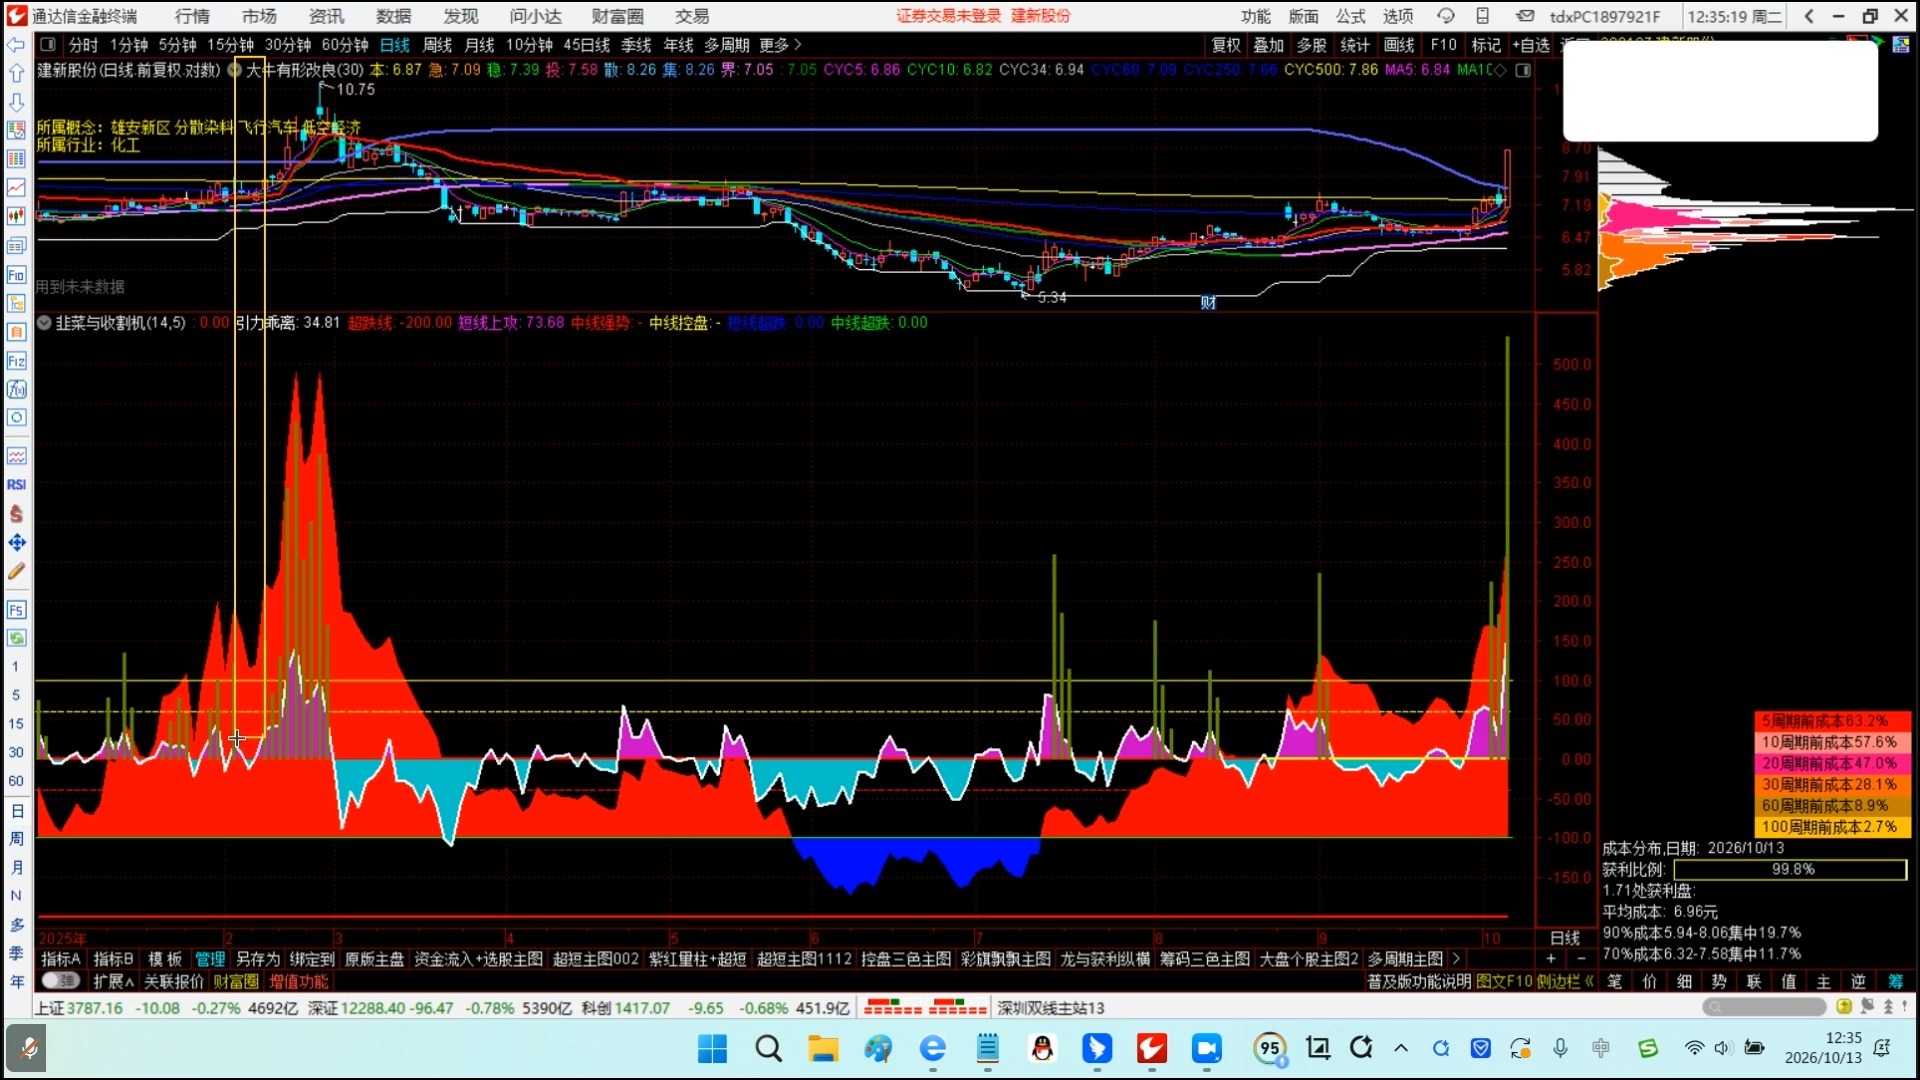Click the blue four-way move arrows icon
1920x1080 pixels.
(16, 542)
